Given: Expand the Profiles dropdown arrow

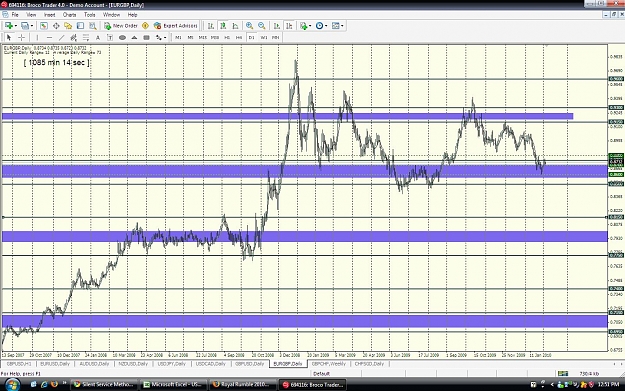Looking at the screenshot, I should (32, 26).
